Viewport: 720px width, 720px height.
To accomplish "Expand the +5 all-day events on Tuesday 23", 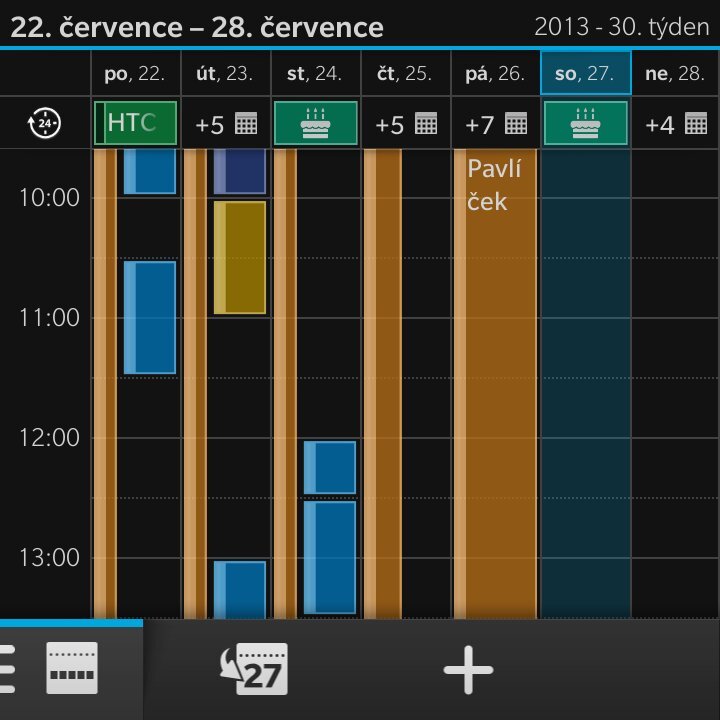I will pos(225,124).
